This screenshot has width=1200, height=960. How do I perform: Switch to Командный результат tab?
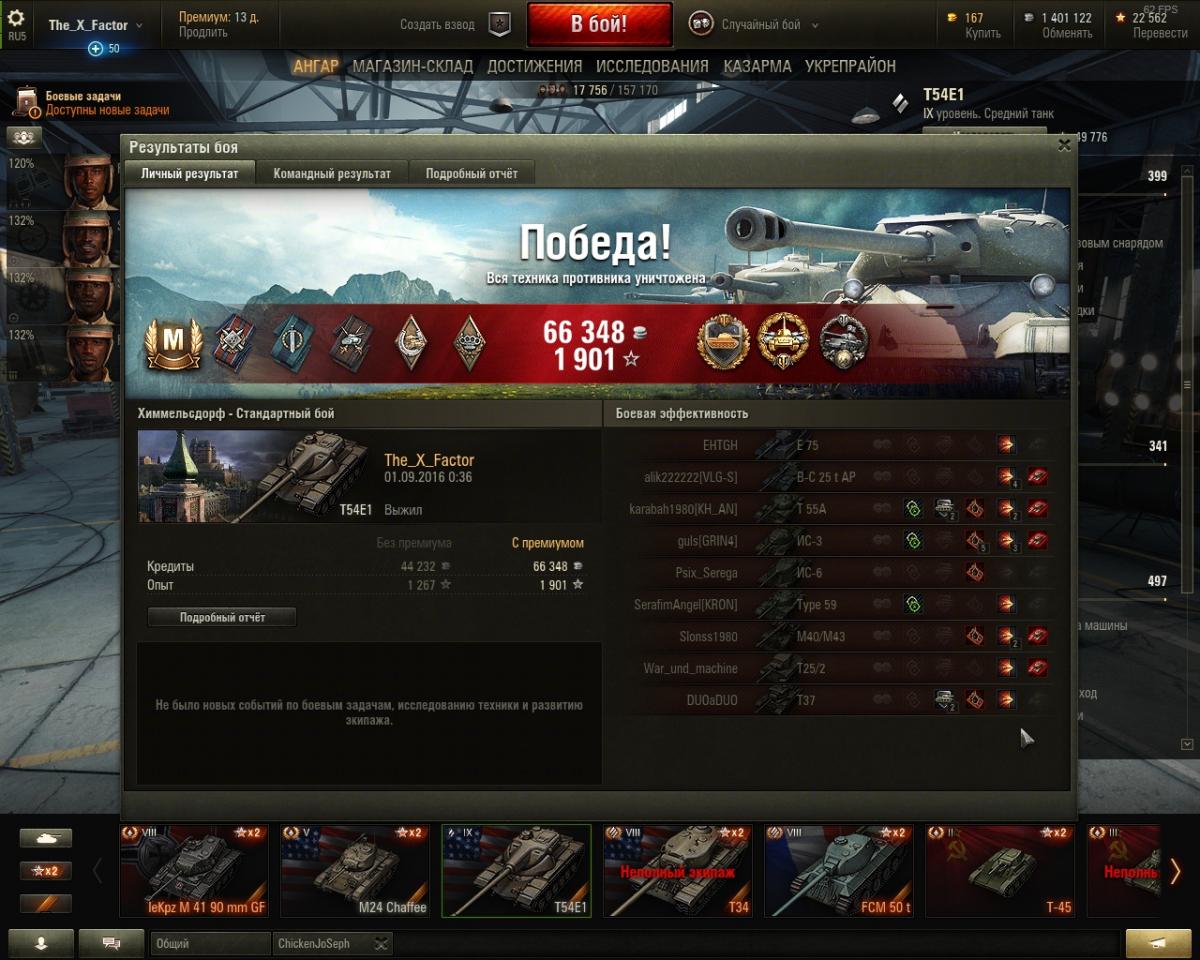[x=332, y=173]
